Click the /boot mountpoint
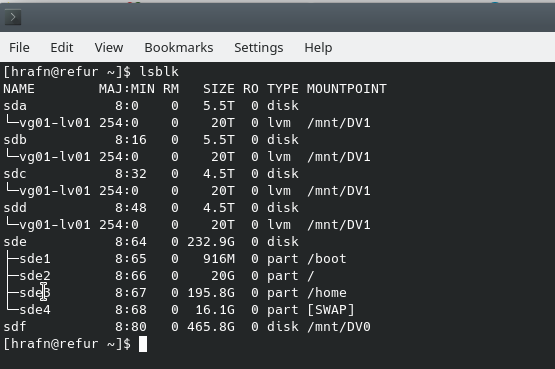555x369 pixels. click(327, 259)
